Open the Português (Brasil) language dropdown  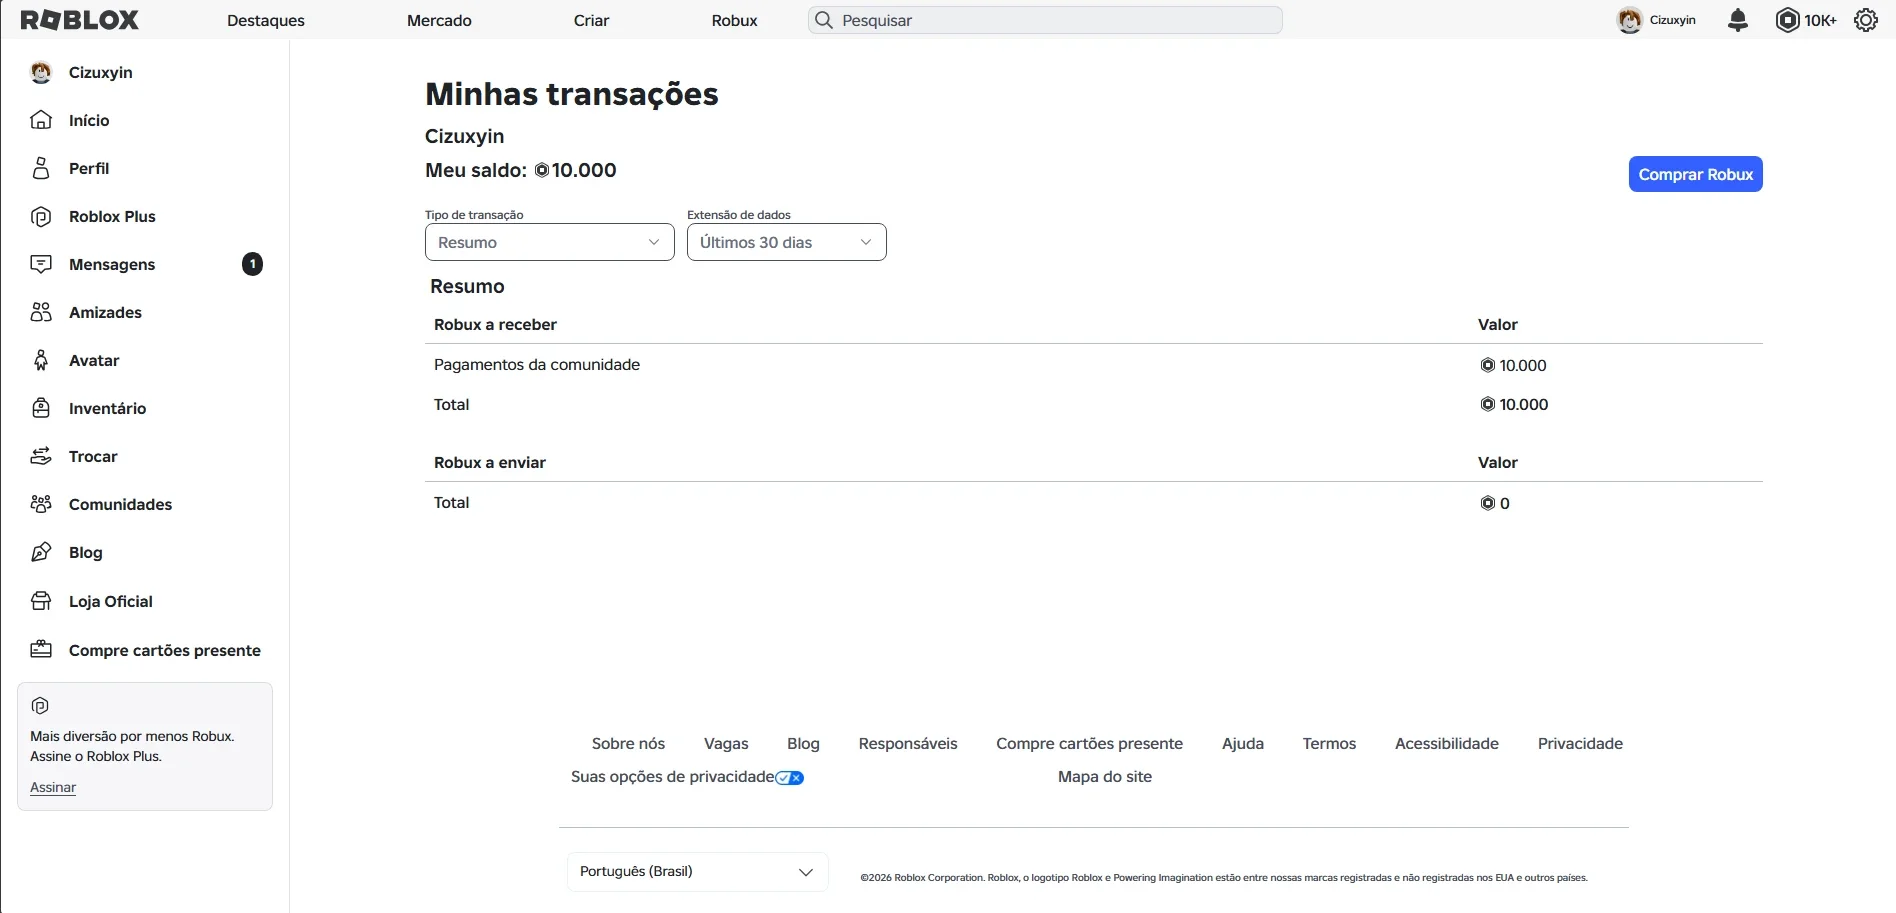coord(697,872)
